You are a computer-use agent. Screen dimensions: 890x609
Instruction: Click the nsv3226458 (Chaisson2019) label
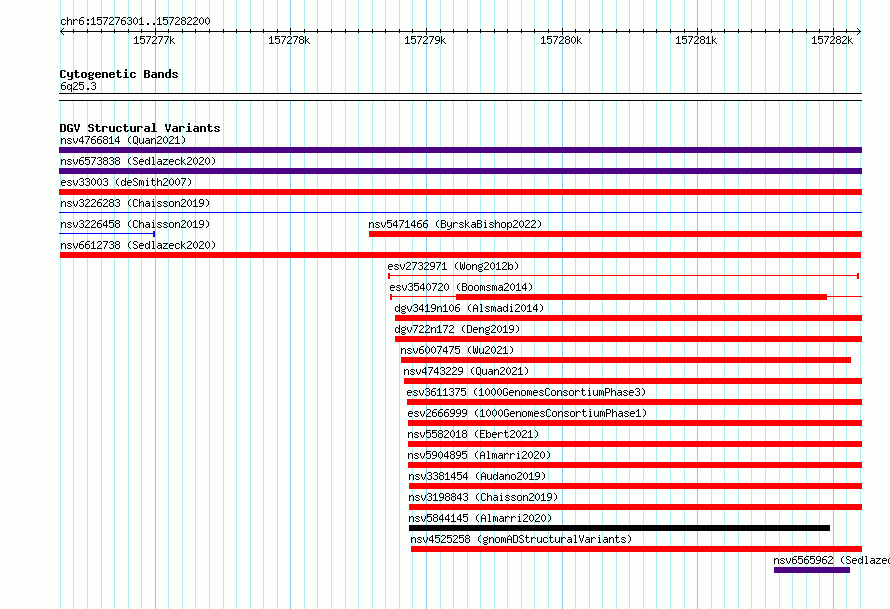click(135, 224)
